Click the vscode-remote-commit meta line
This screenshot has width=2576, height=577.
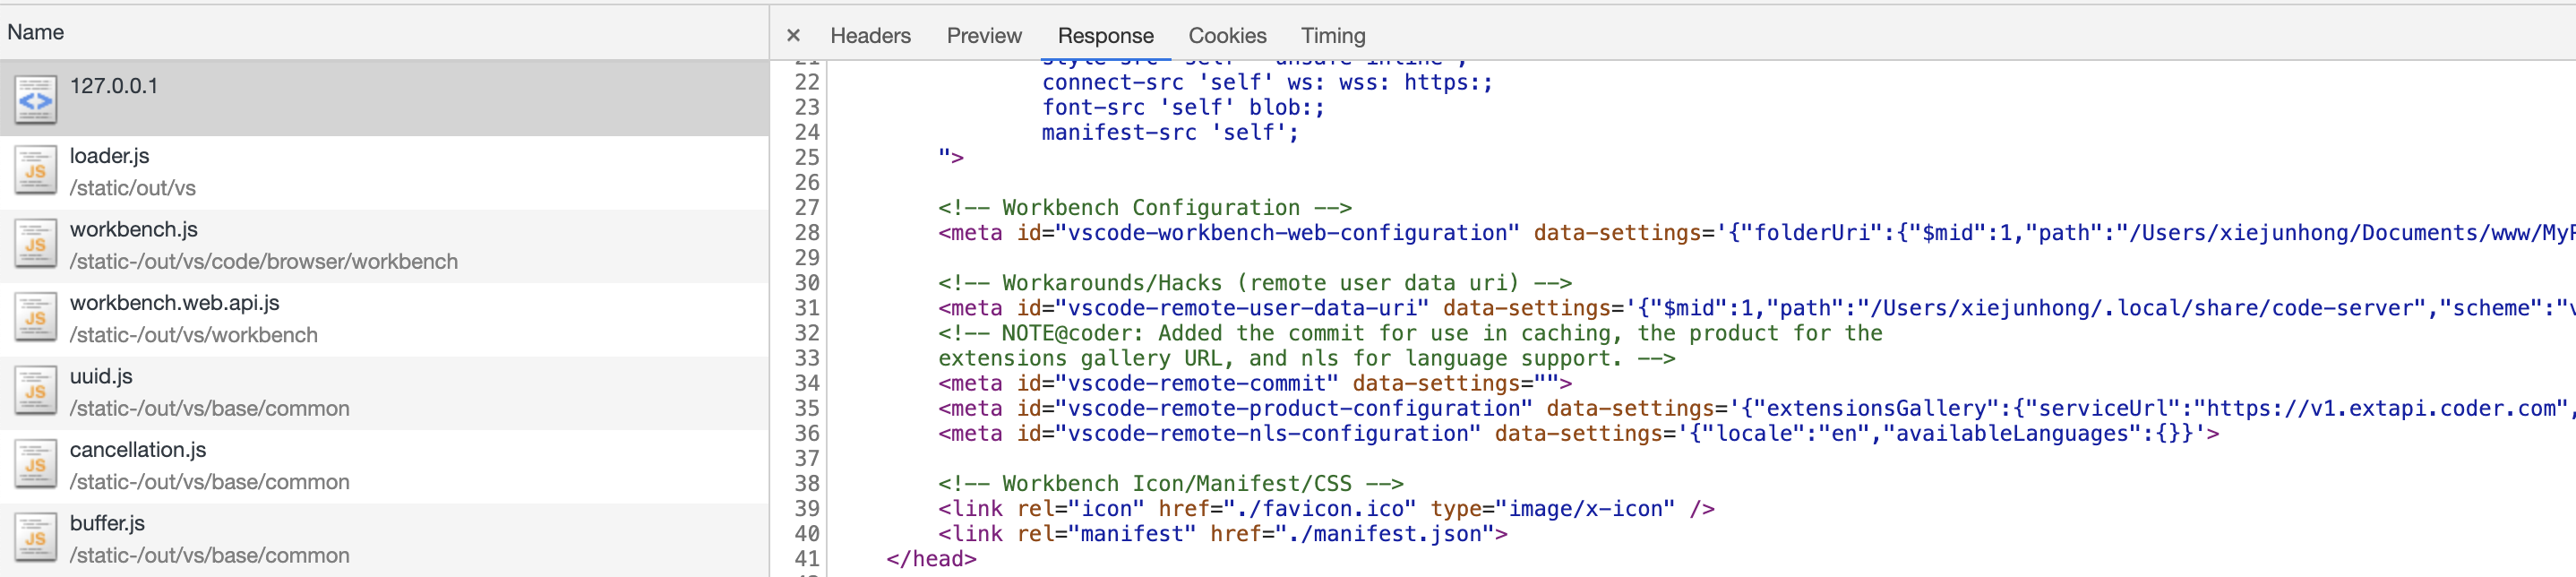coord(1255,383)
